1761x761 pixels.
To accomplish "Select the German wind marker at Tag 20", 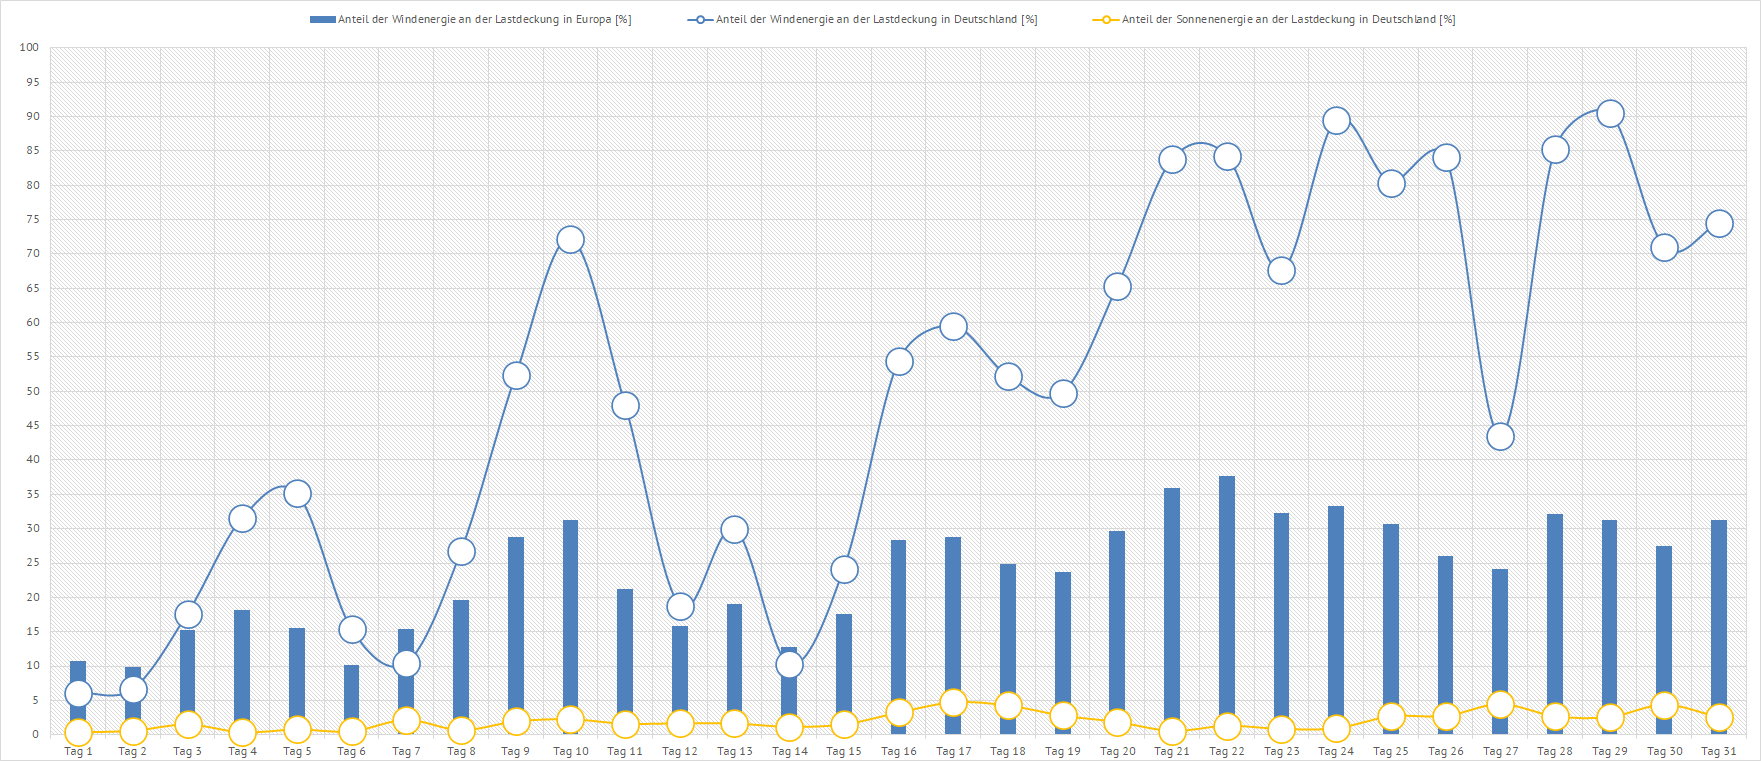I will tap(1117, 287).
